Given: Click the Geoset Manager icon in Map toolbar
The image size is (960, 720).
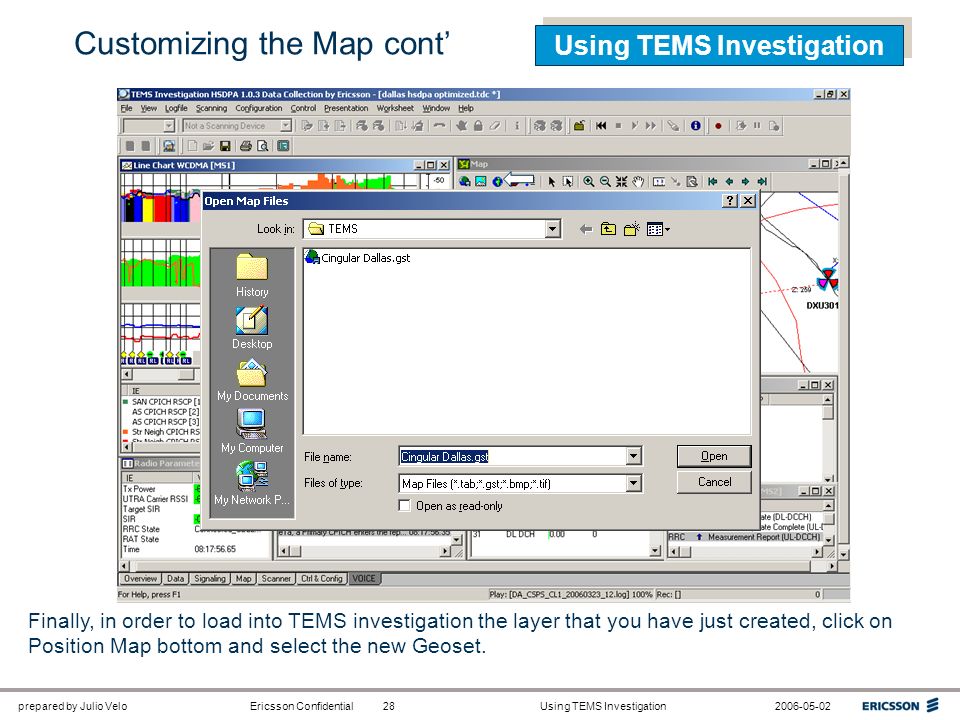Looking at the screenshot, I should coord(465,181).
